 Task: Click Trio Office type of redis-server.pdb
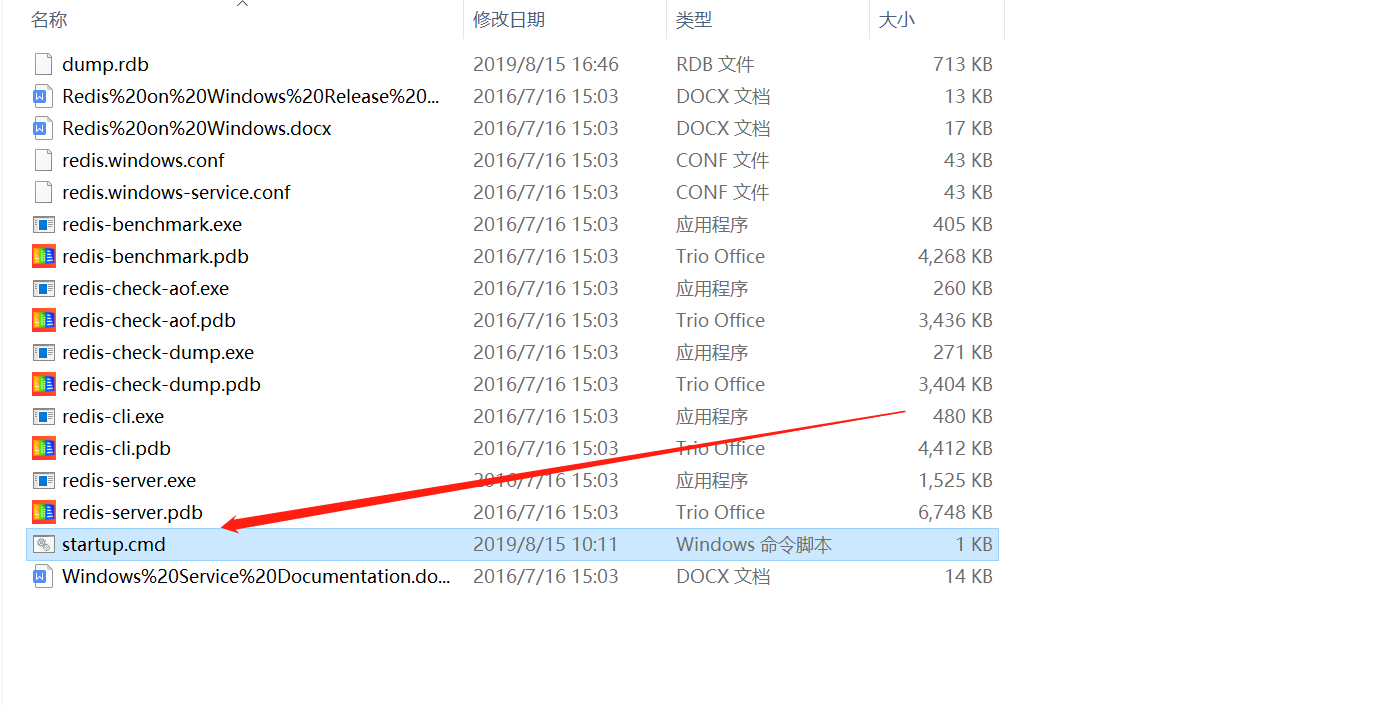tap(720, 512)
